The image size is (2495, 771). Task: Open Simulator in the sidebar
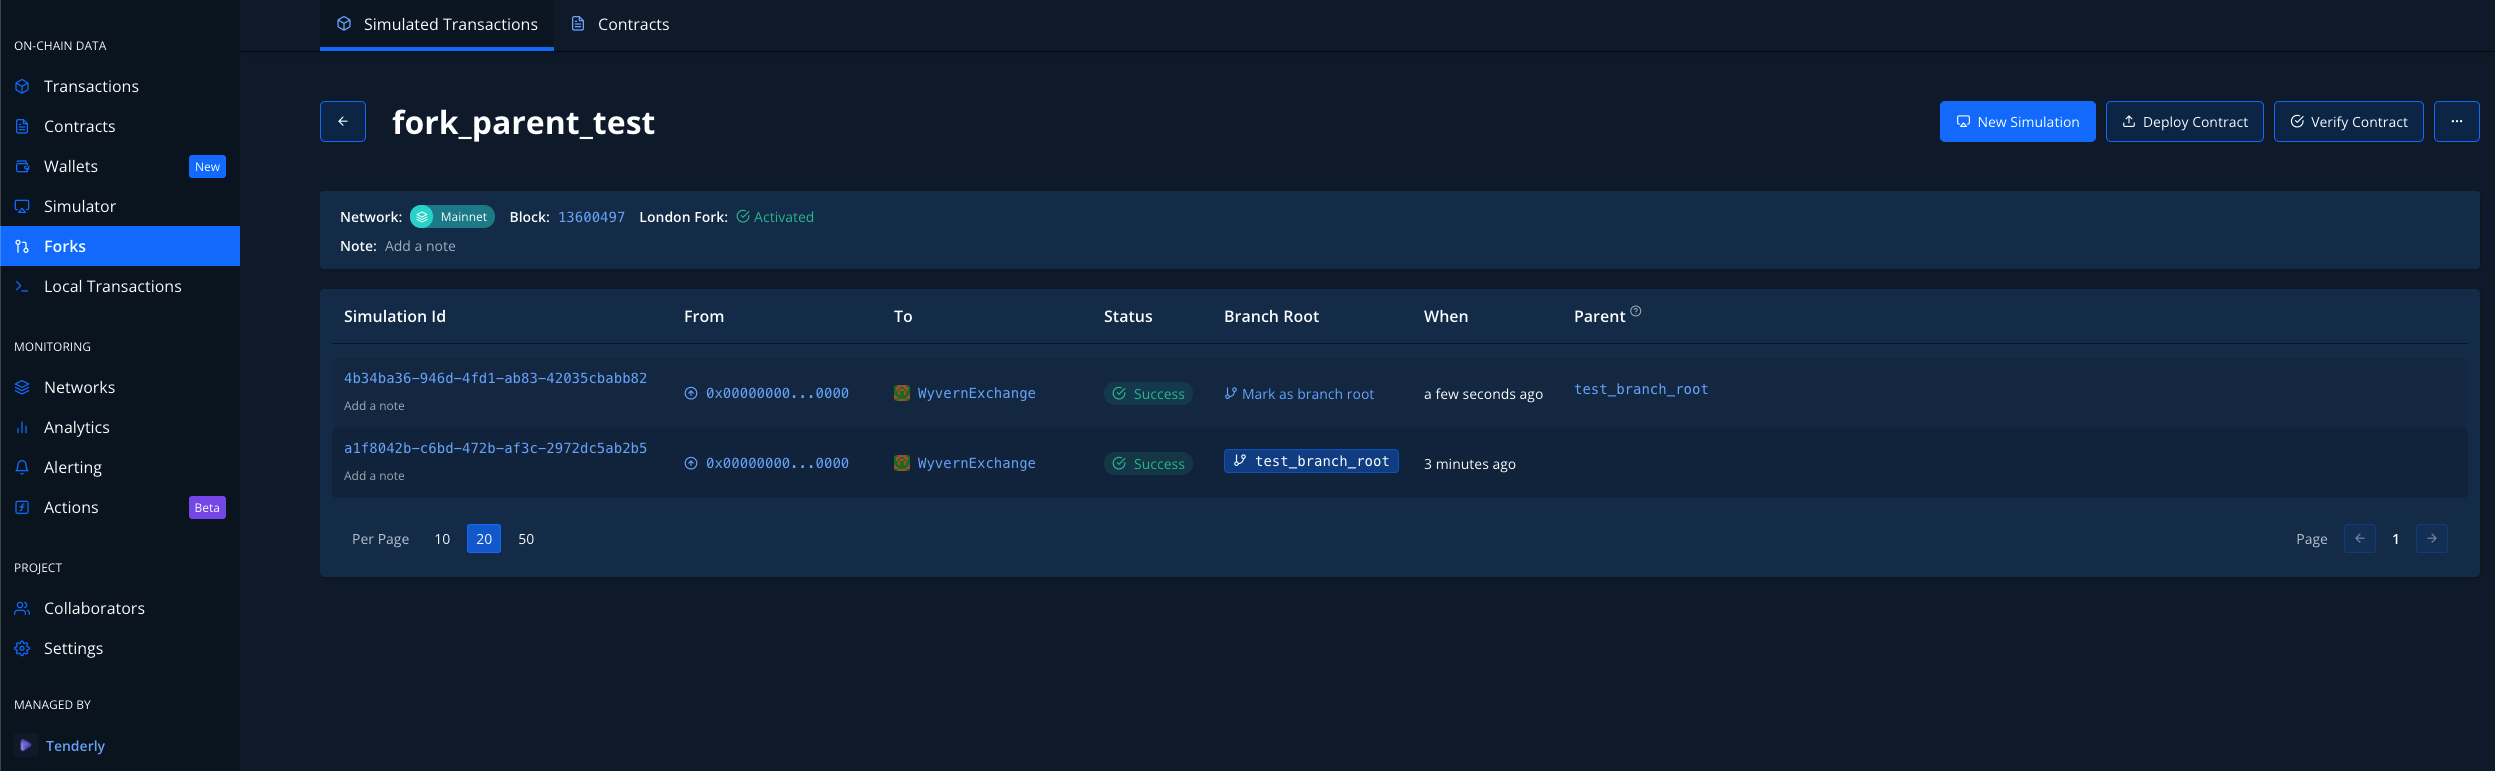120,206
